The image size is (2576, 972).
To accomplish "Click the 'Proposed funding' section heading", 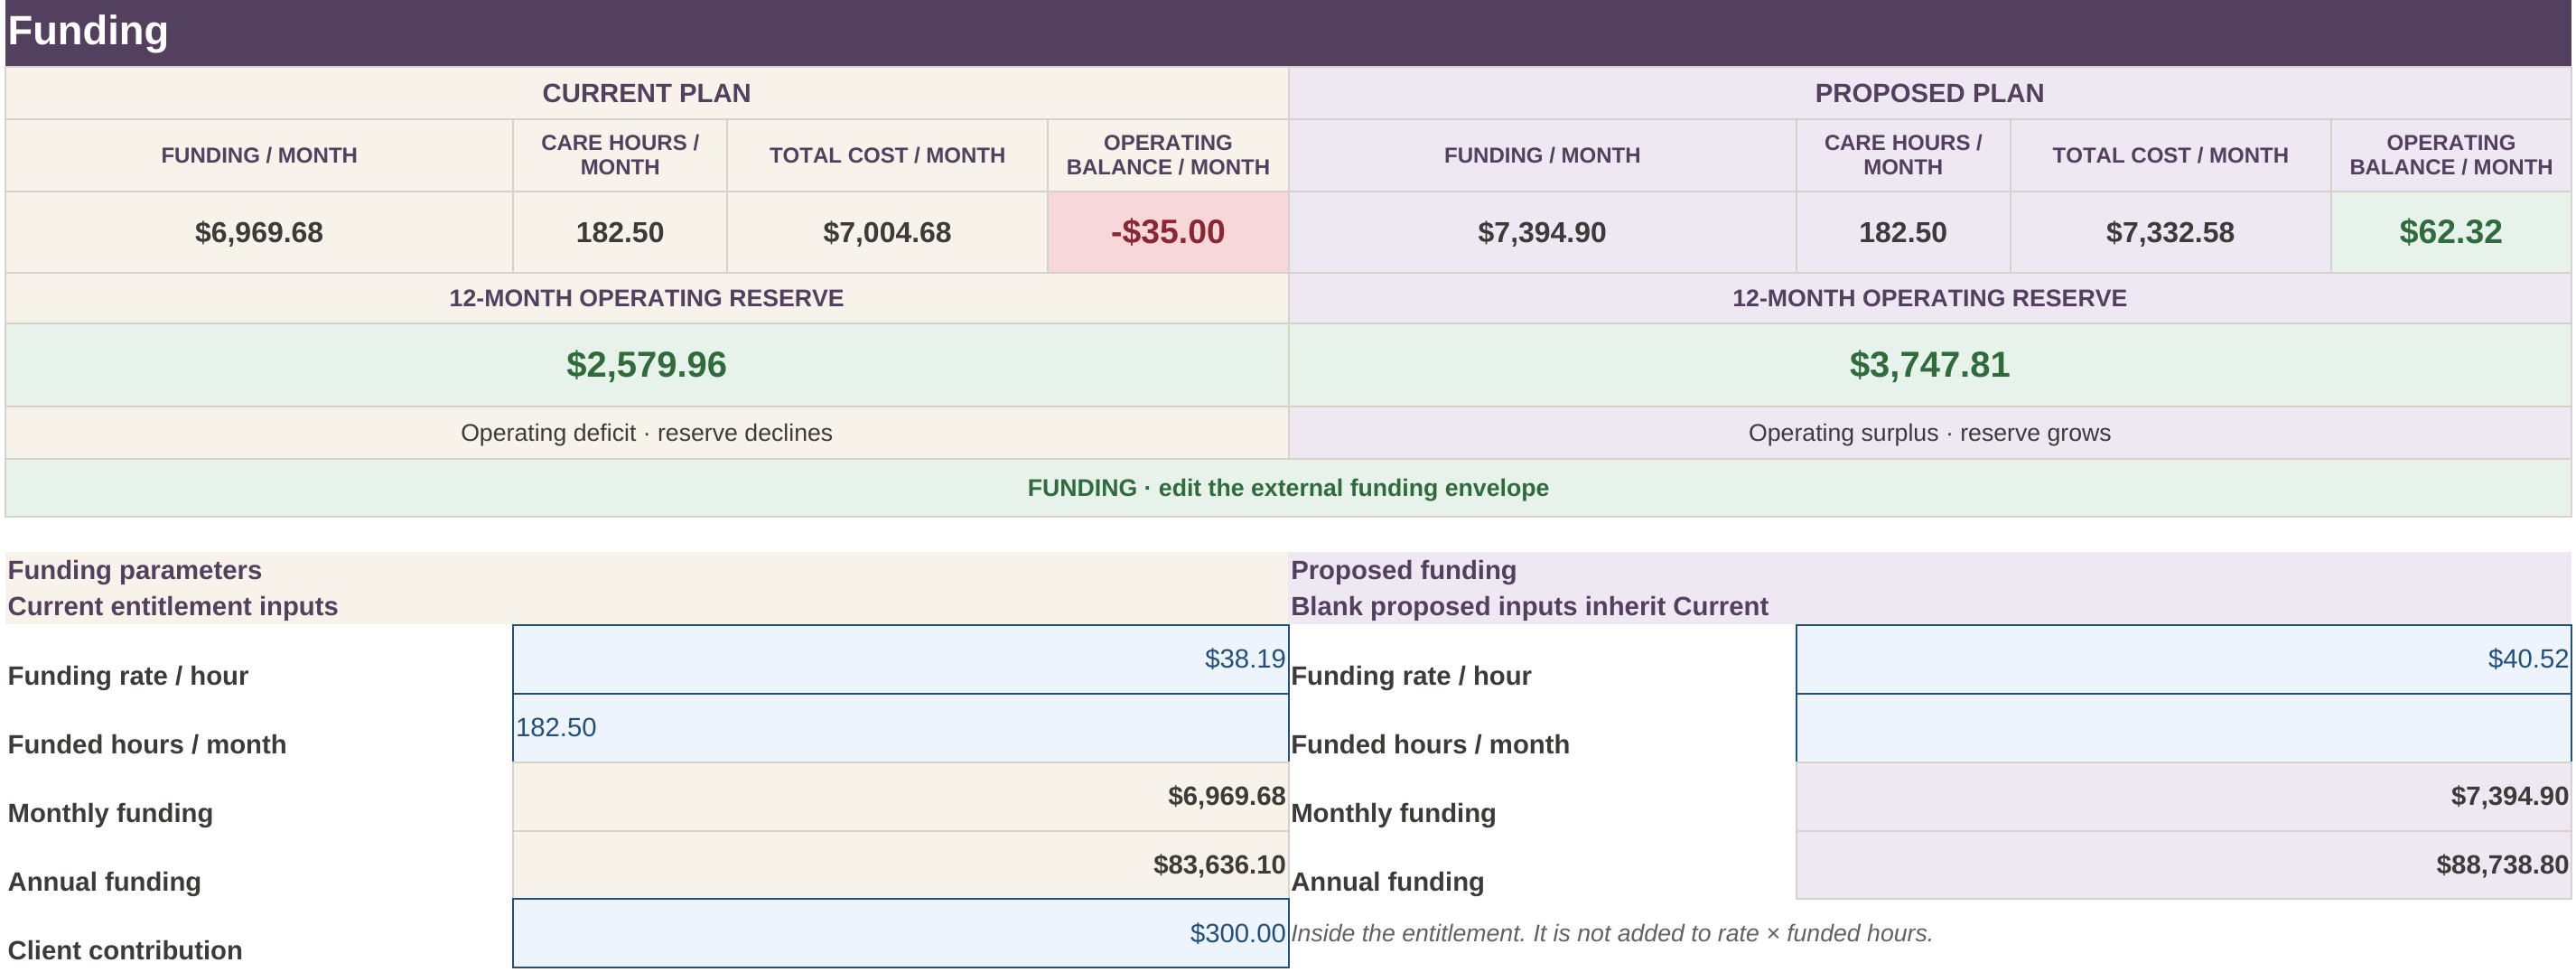I will 1403,570.
